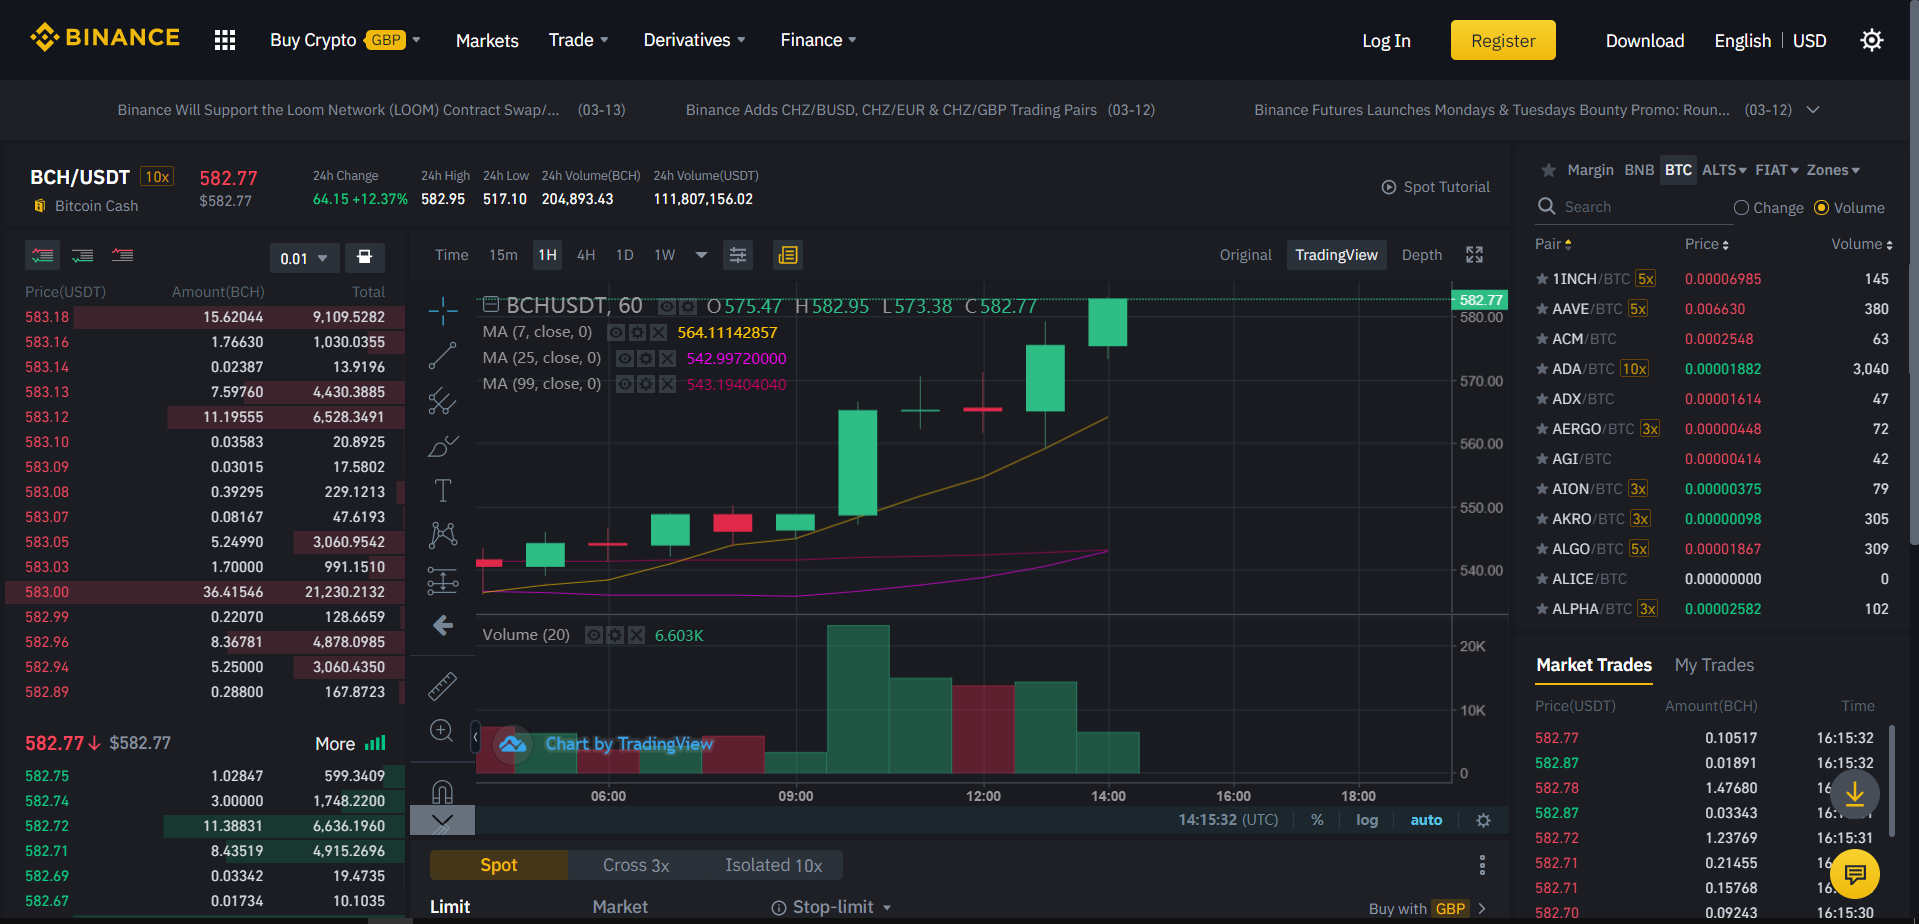Open the Trade dropdown menu
The width and height of the screenshot is (1919, 924).
578,40
